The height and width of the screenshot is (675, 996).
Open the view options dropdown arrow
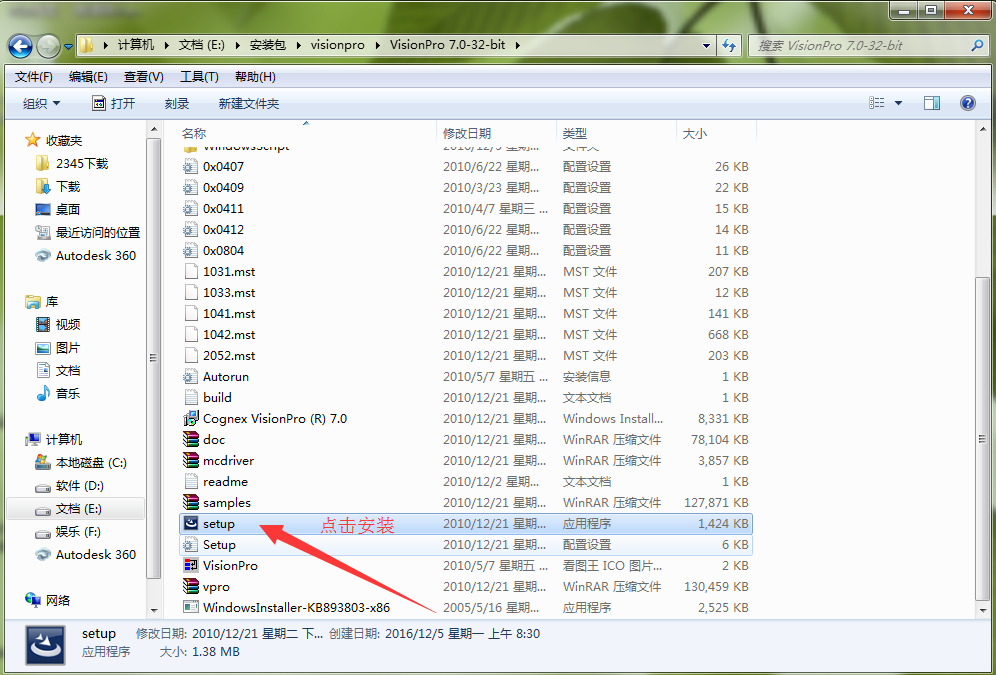[898, 103]
